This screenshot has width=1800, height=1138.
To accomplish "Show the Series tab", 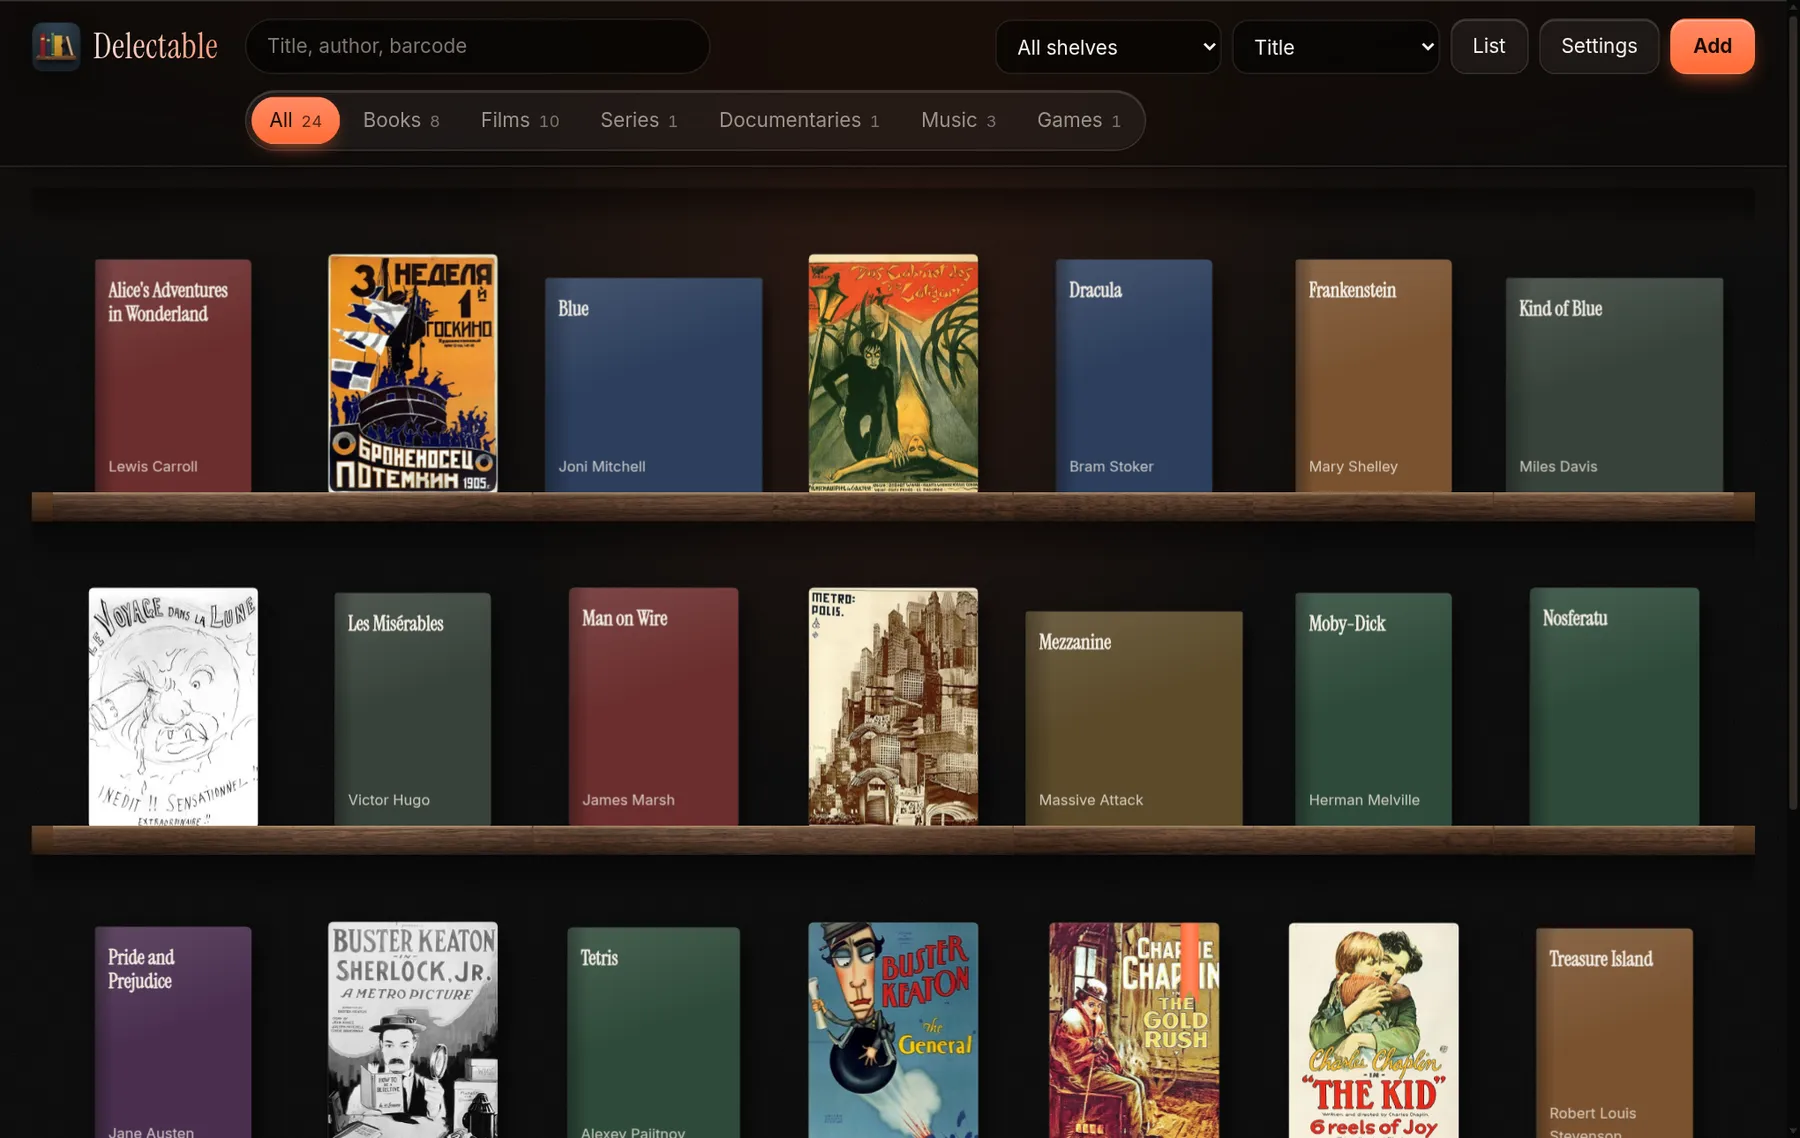I will pos(639,120).
